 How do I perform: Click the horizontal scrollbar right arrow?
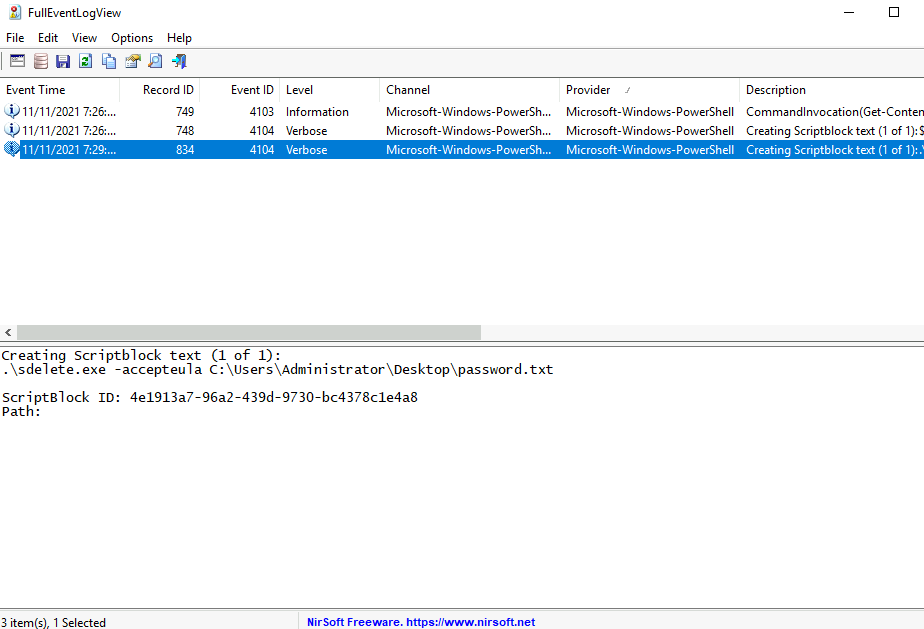916,332
